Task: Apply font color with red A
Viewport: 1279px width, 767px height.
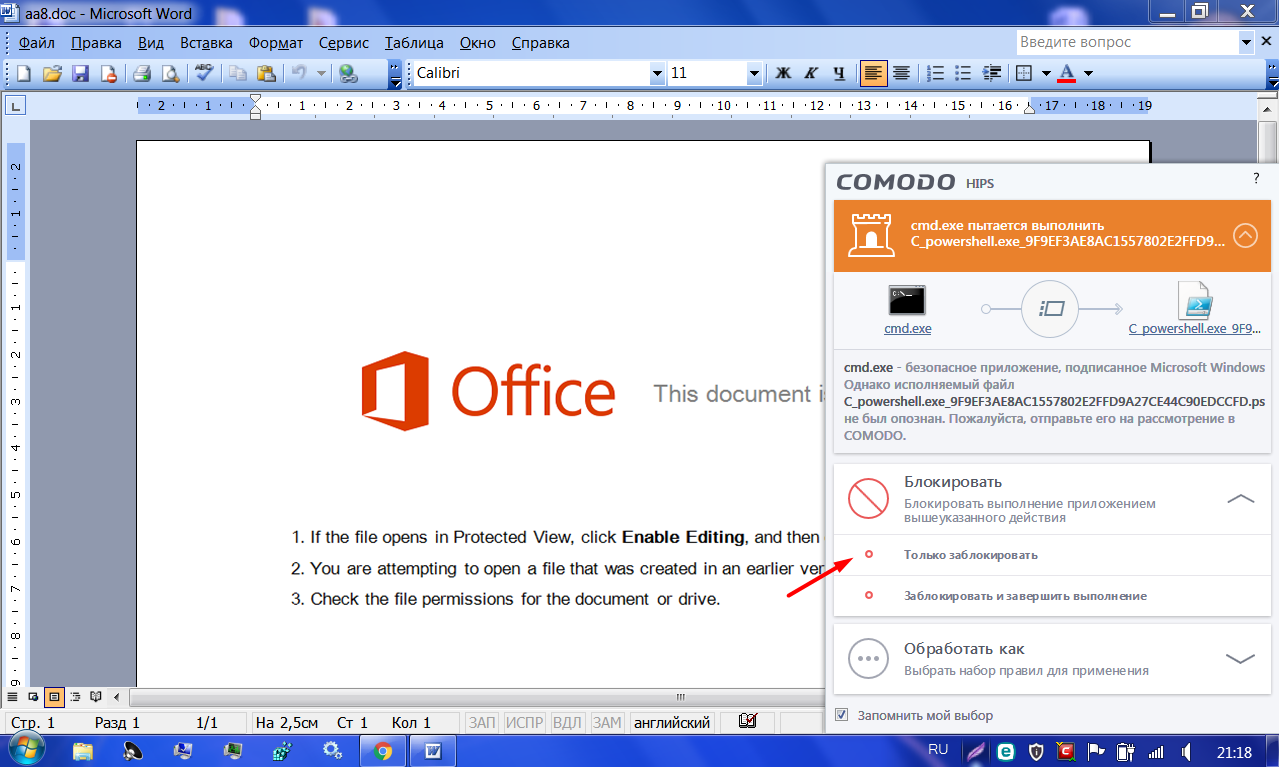Action: coord(1066,73)
